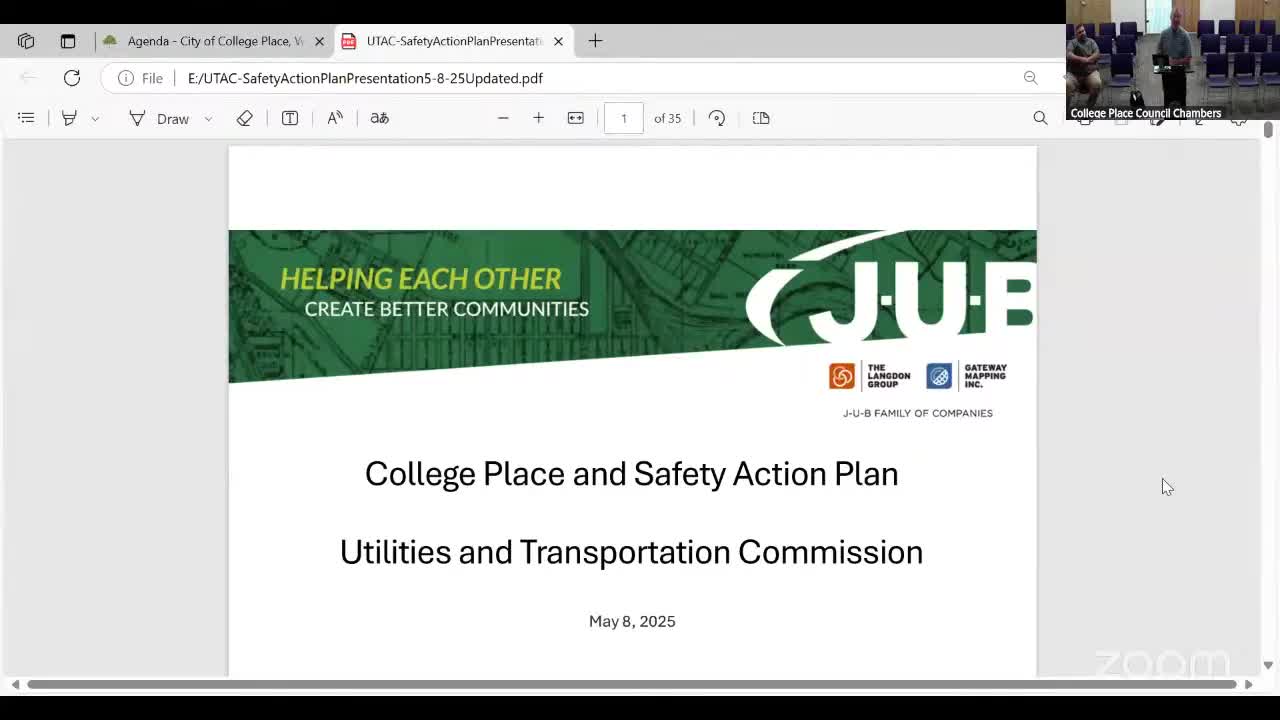The height and width of the screenshot is (720, 1280).
Task: Click the Council Chambers video thumbnail
Action: coord(1172,60)
